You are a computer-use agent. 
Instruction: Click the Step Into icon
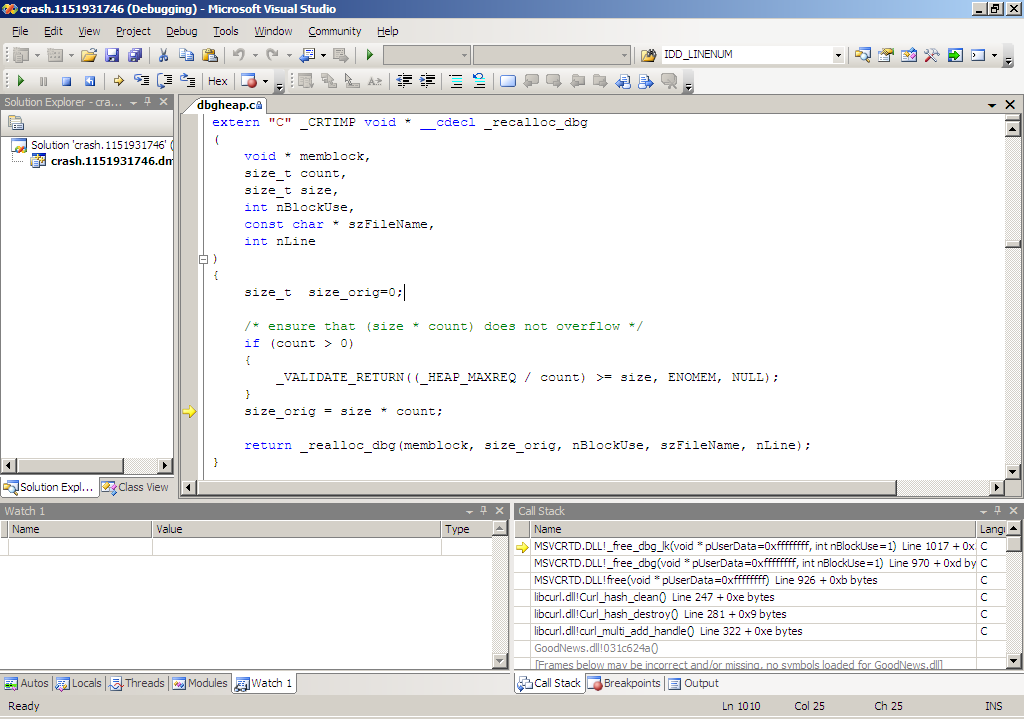[x=141, y=81]
